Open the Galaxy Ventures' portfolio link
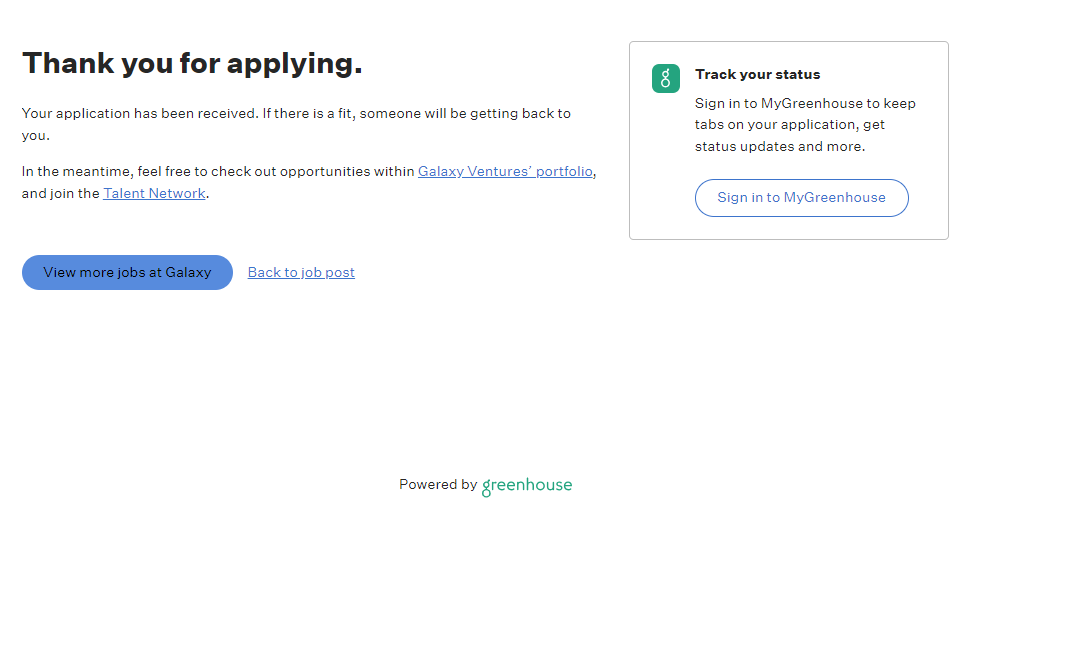This screenshot has height=652, width=1078. tap(505, 171)
